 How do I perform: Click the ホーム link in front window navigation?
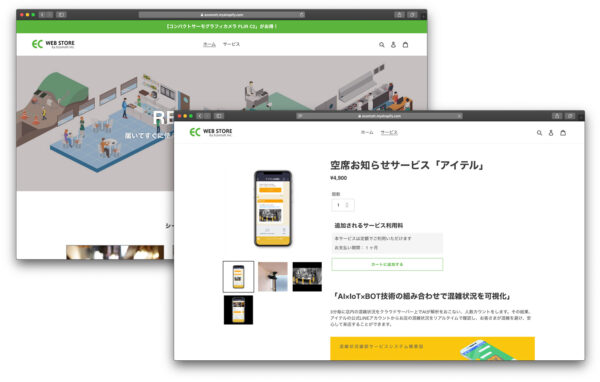click(367, 132)
